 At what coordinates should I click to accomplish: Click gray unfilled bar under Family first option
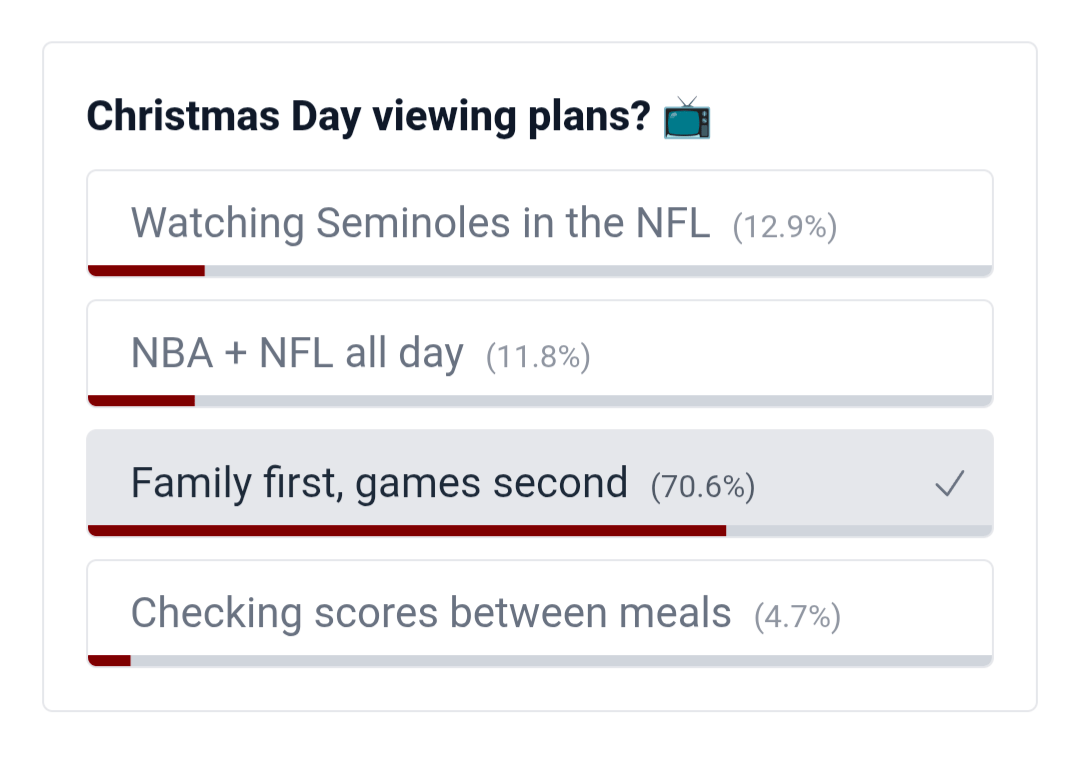(x=859, y=530)
